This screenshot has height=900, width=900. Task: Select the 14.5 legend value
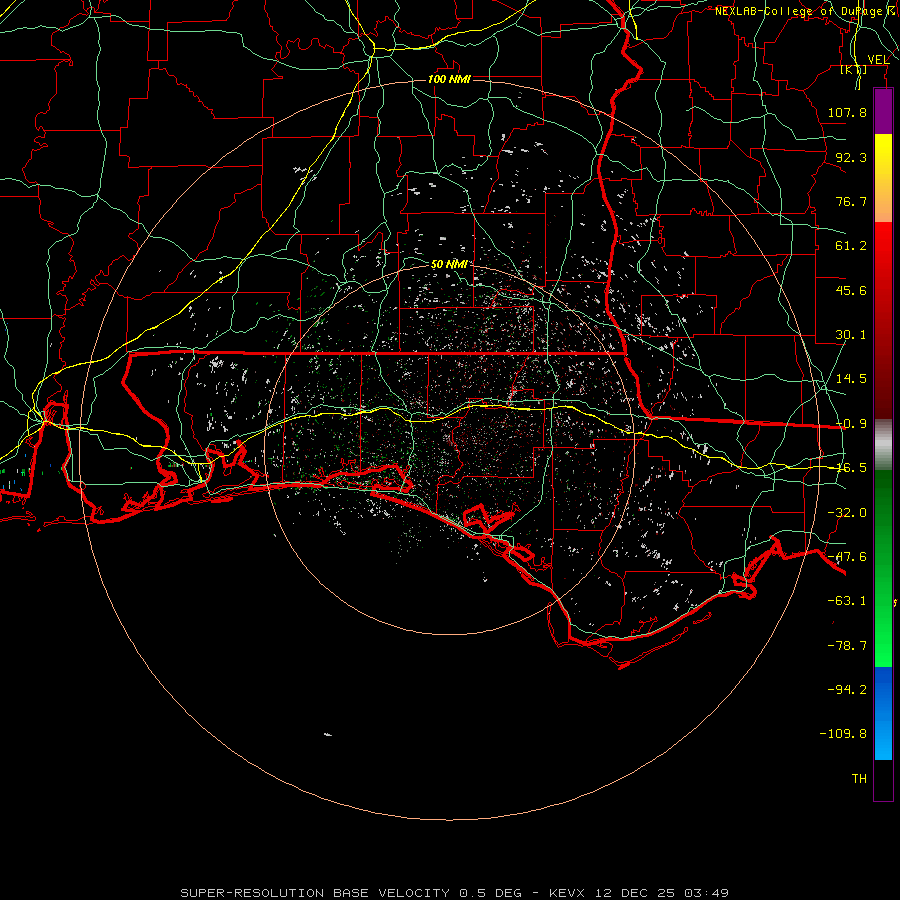851,379
